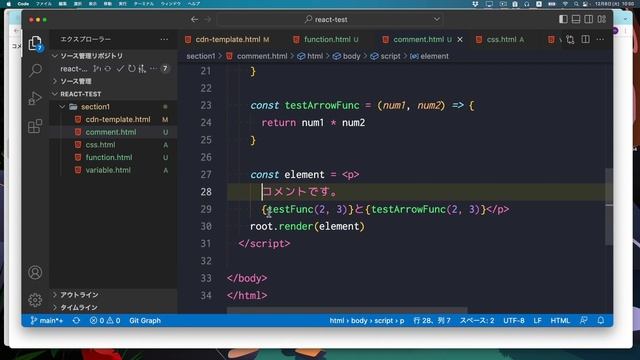This screenshot has width=640, height=360.
Task: Open the Run and Debug view
Action: point(35,98)
